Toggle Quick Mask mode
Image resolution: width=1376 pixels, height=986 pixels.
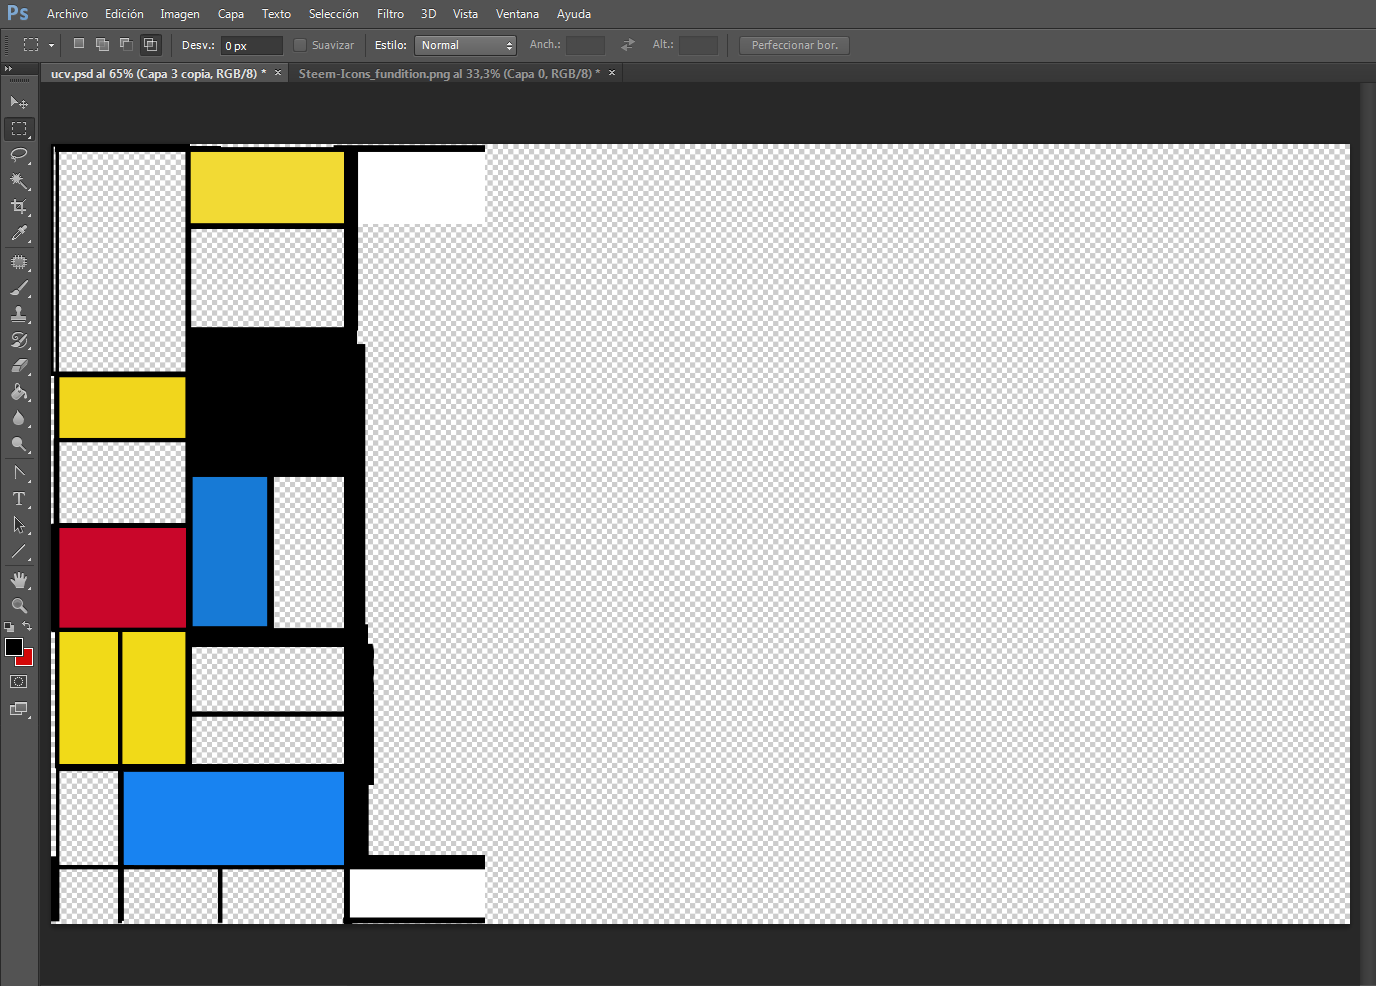pyautogui.click(x=19, y=682)
